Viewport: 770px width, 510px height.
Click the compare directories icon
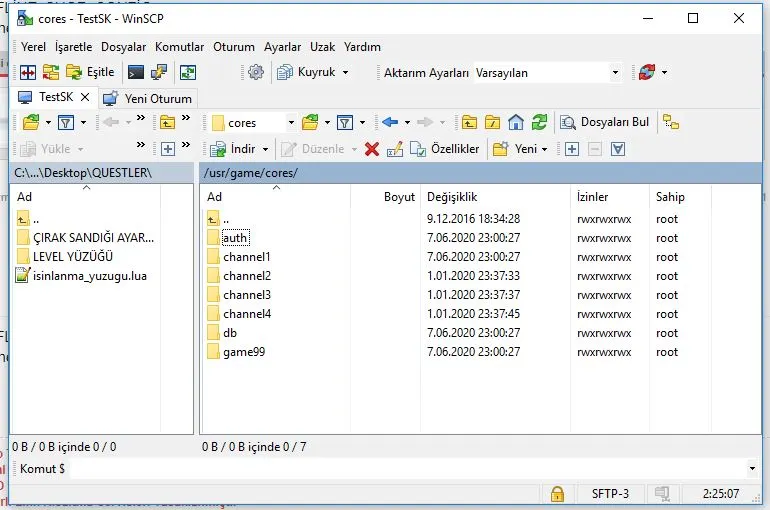28,72
